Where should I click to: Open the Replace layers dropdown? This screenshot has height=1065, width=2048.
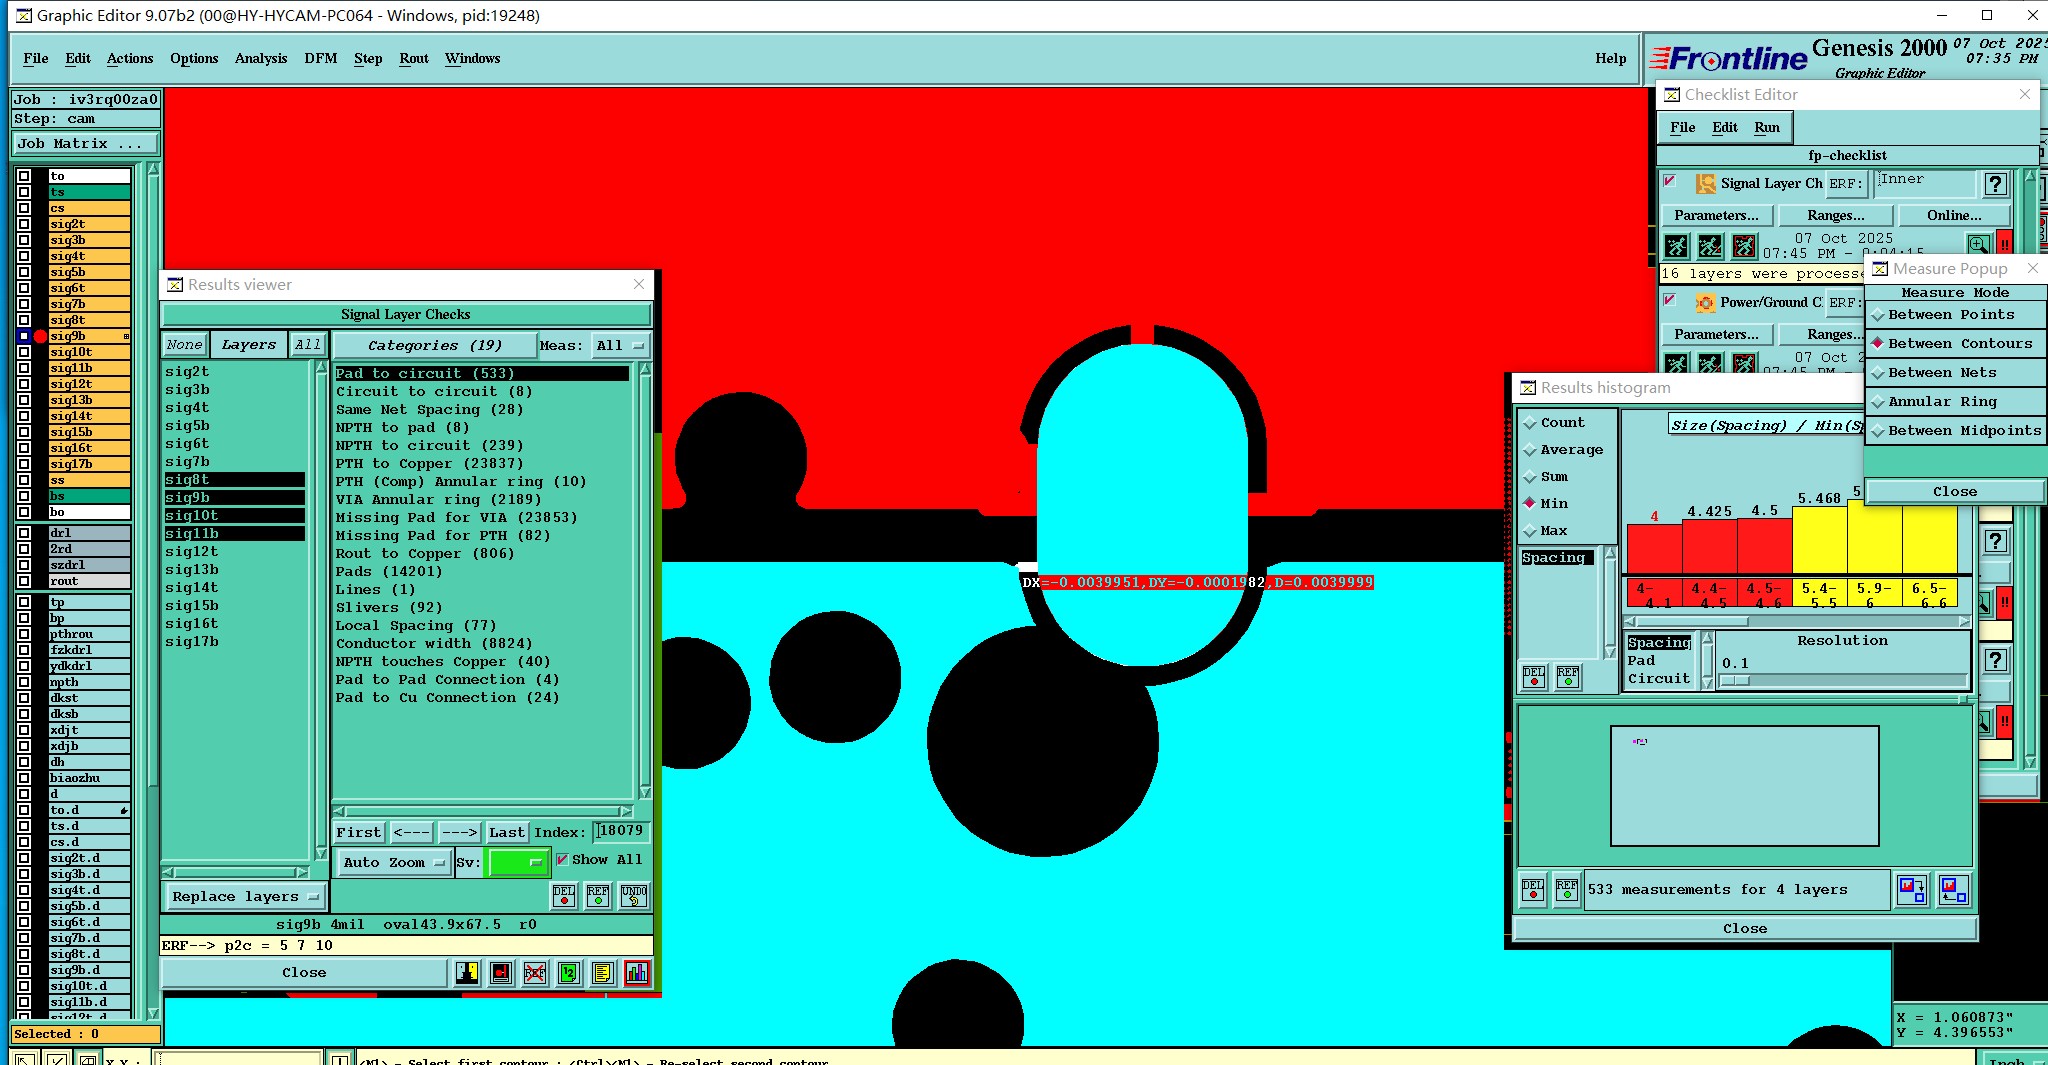click(245, 896)
